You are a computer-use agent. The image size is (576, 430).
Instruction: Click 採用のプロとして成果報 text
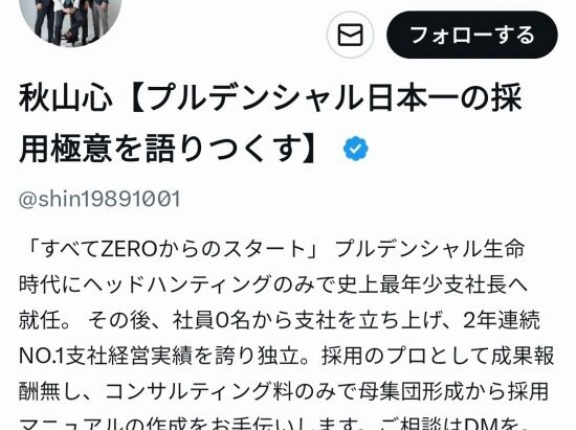coord(438,356)
